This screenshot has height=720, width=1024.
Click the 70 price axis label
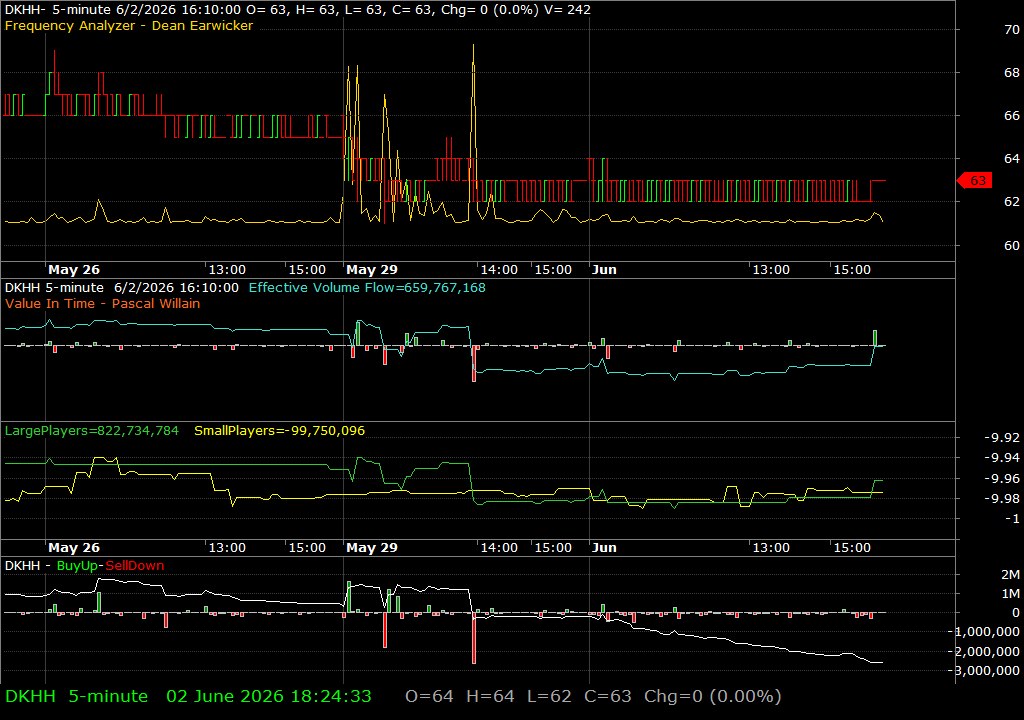click(x=1012, y=29)
